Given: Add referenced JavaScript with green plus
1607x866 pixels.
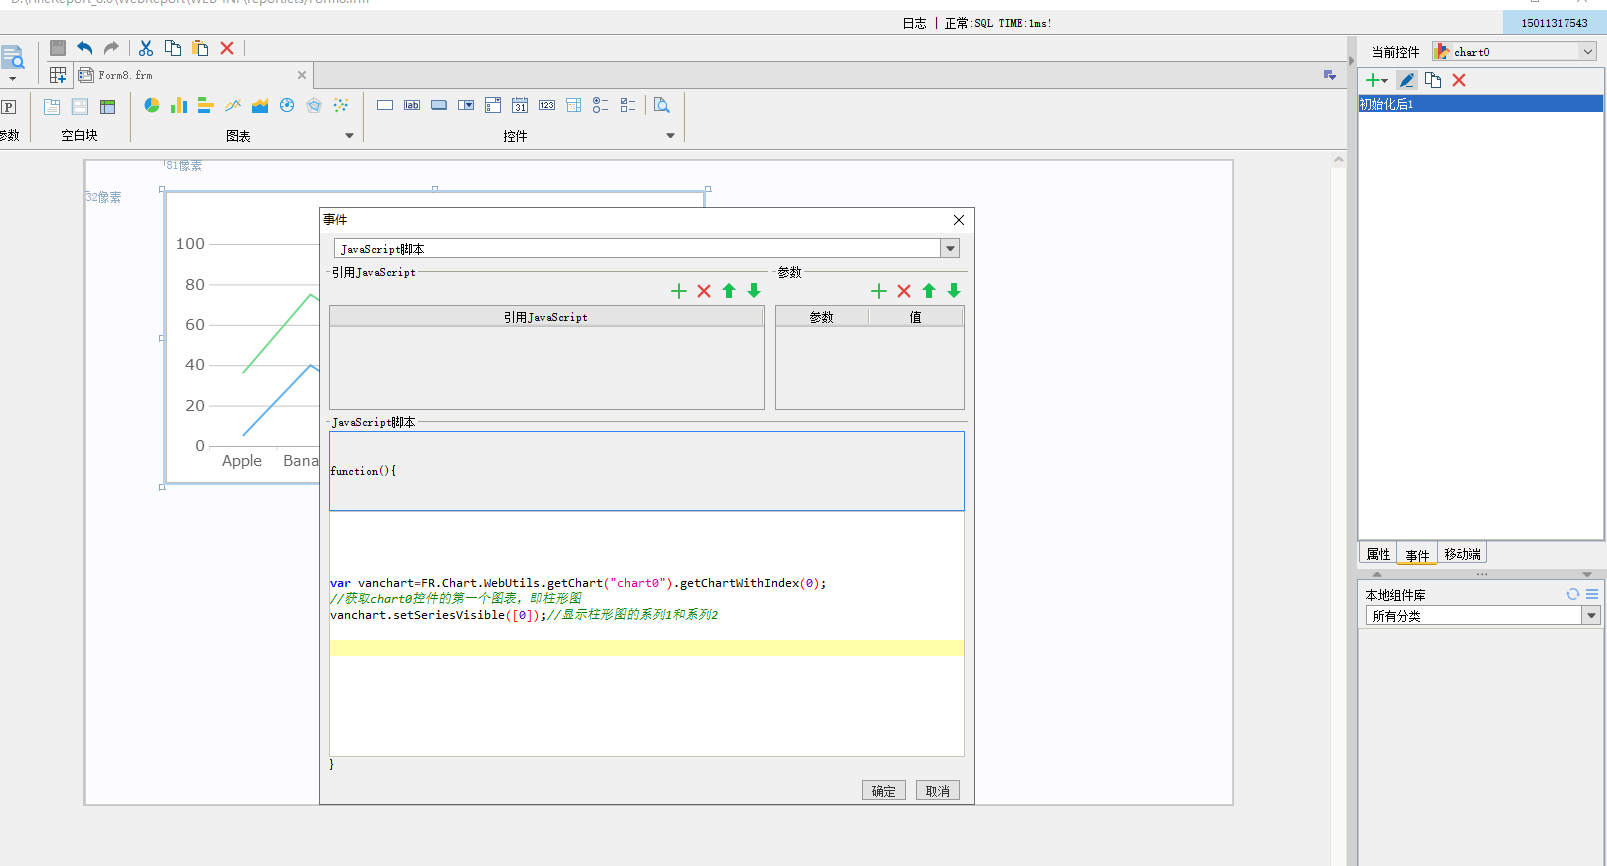Looking at the screenshot, I should [x=679, y=291].
